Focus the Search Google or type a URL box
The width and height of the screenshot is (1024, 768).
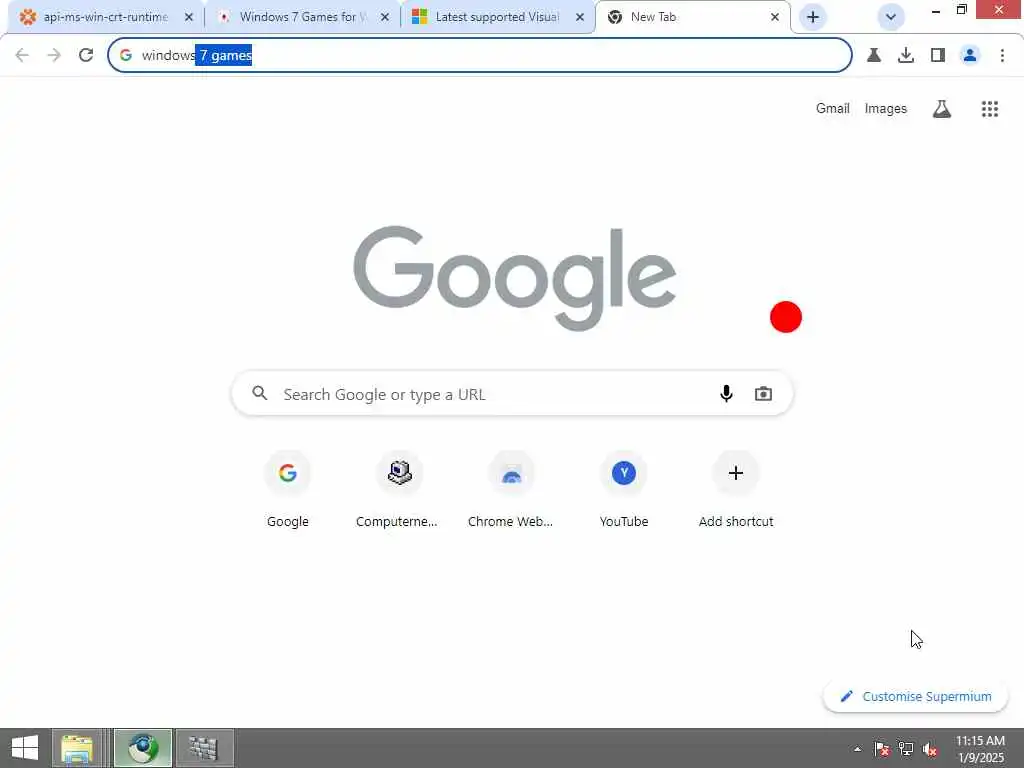tap(513, 394)
